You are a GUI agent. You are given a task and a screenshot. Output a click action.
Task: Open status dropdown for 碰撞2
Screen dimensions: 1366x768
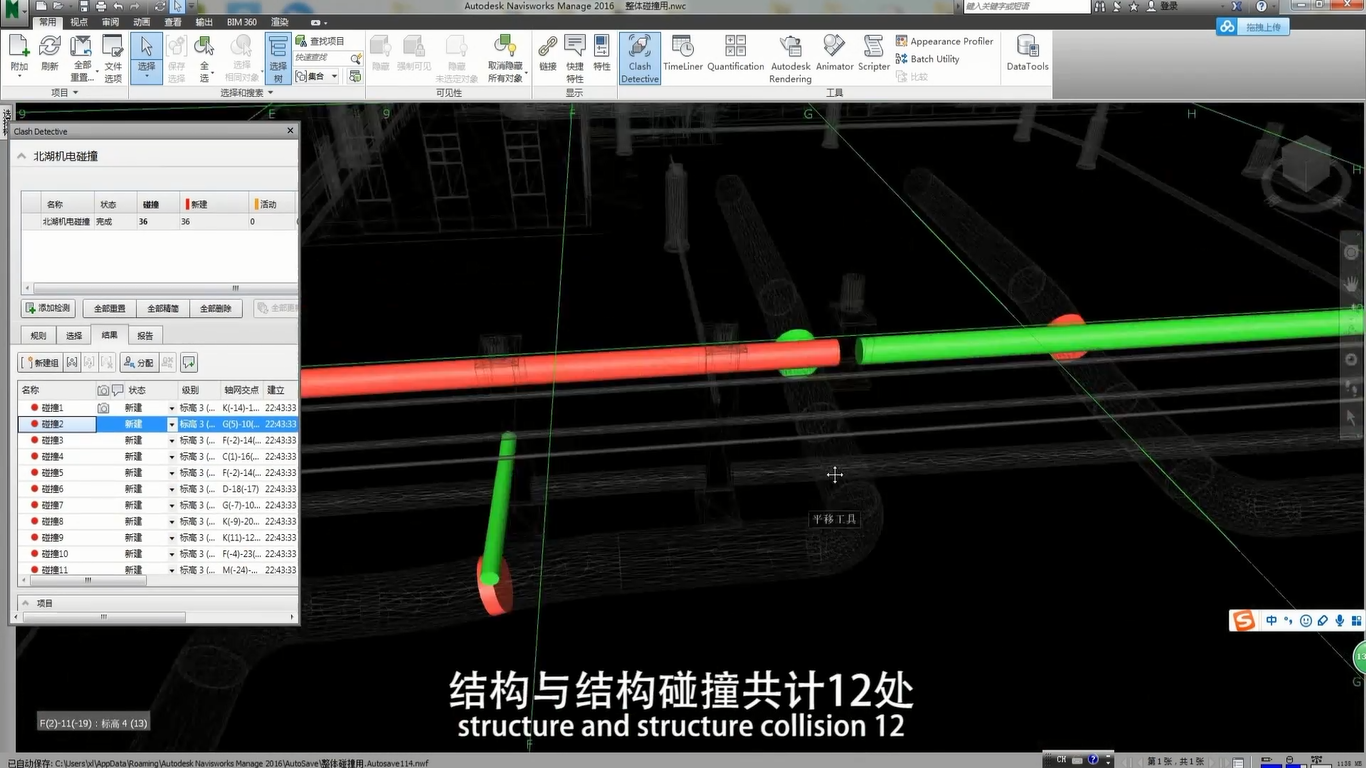(171, 424)
